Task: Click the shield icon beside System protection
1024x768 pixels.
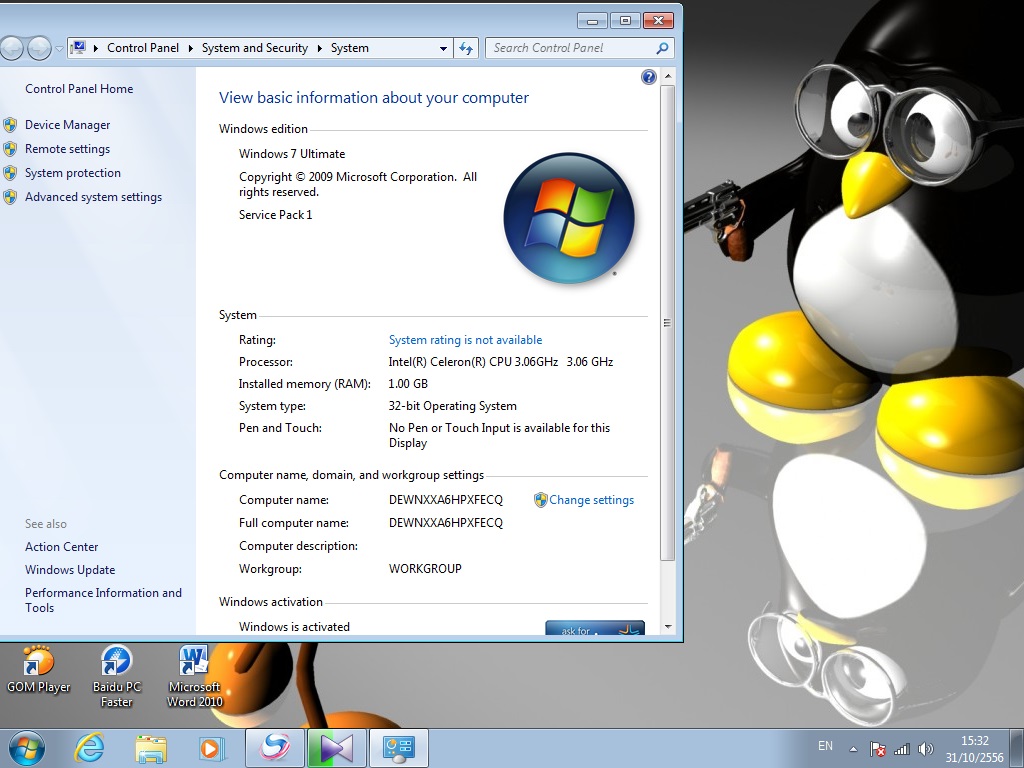Action: (10, 173)
